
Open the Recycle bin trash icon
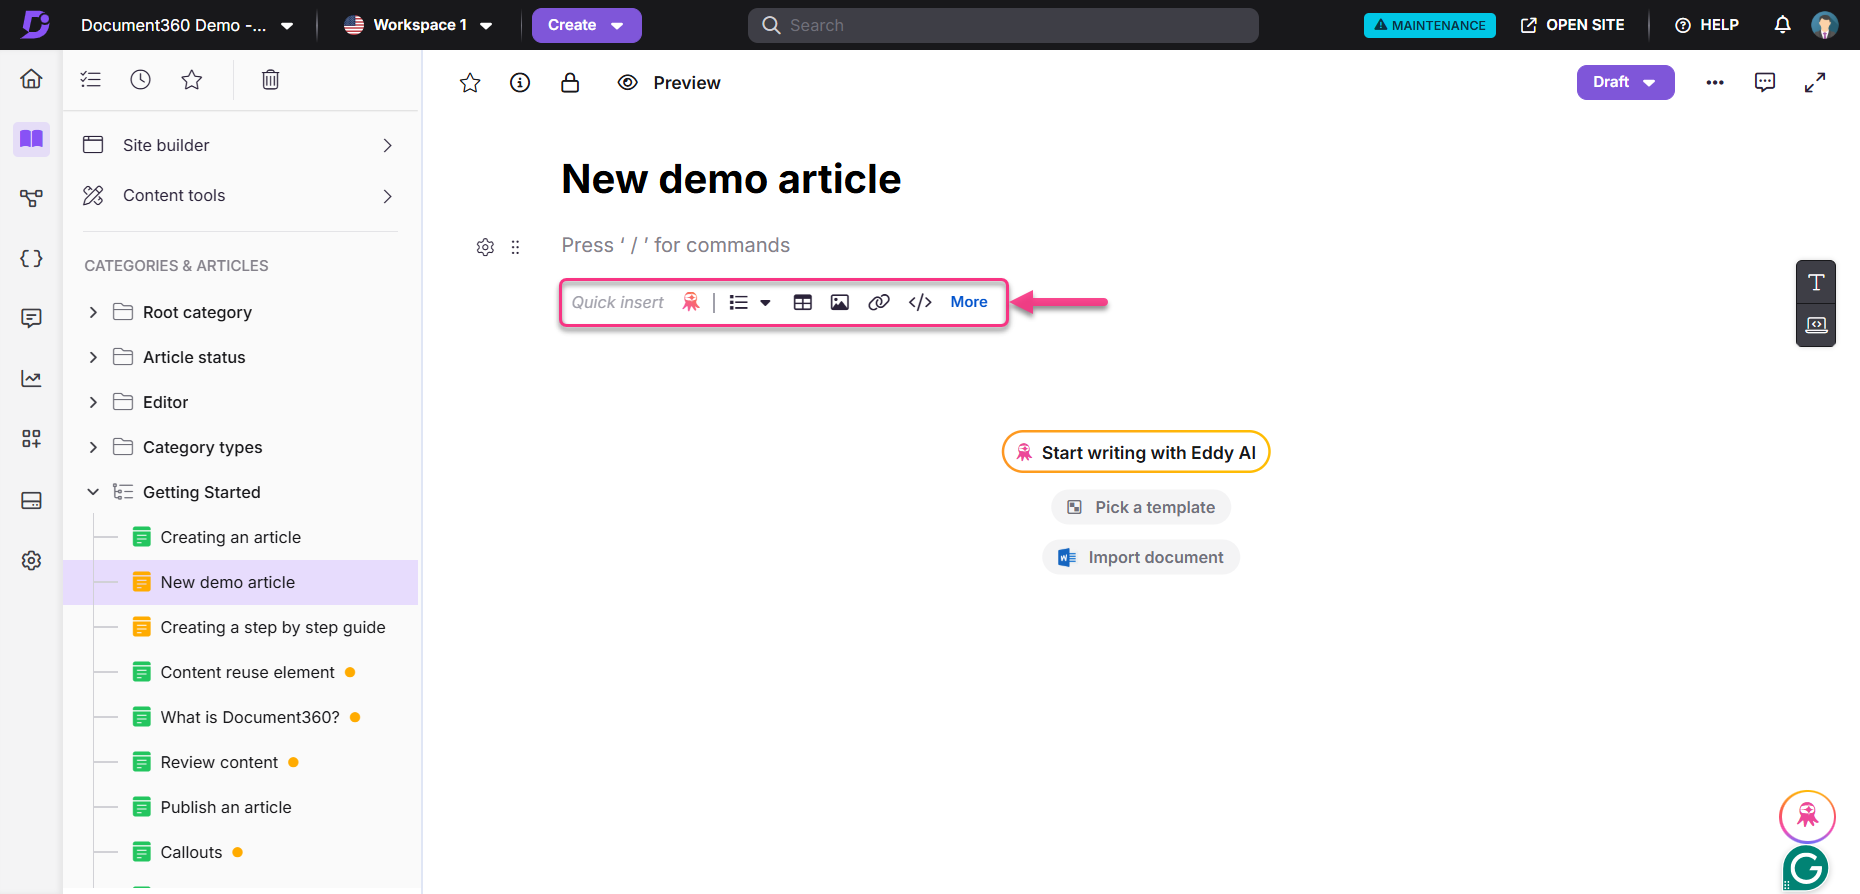(270, 79)
